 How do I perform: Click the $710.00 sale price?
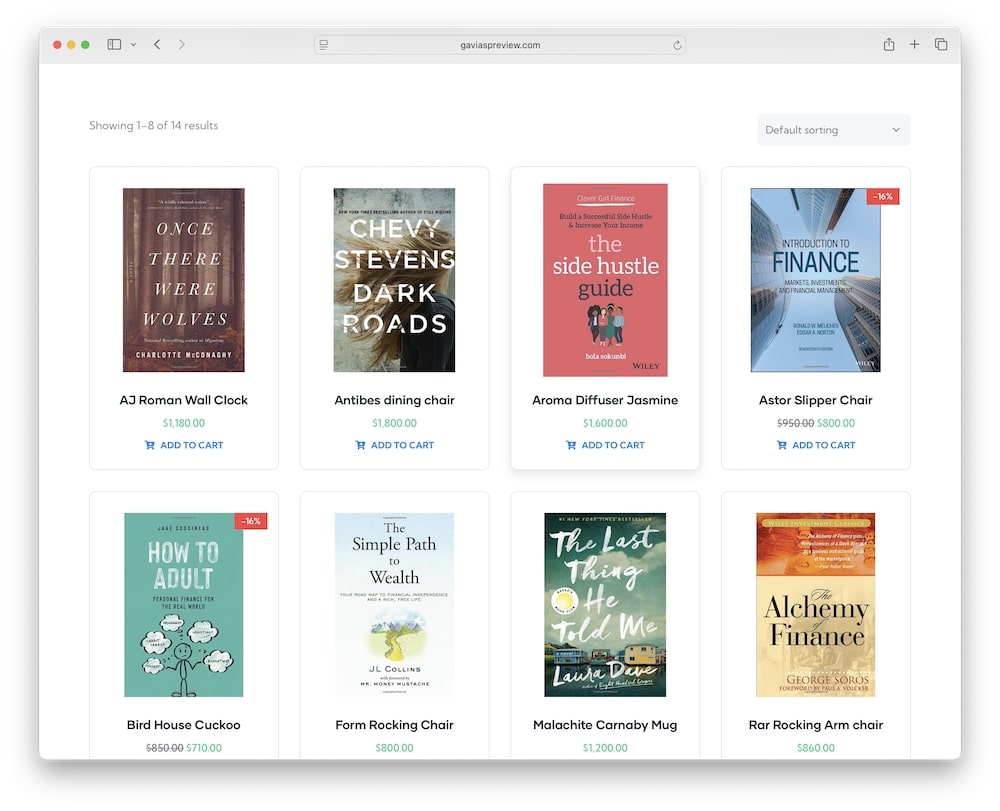(x=204, y=748)
